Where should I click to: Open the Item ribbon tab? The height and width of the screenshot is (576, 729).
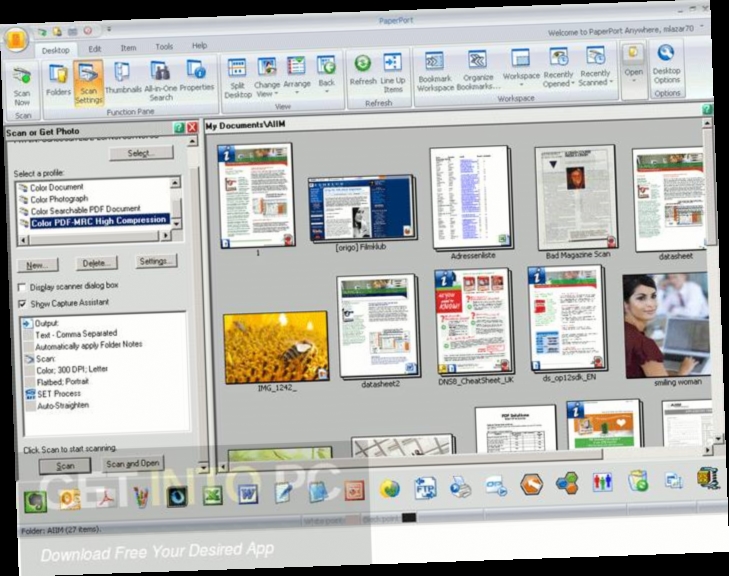click(128, 47)
